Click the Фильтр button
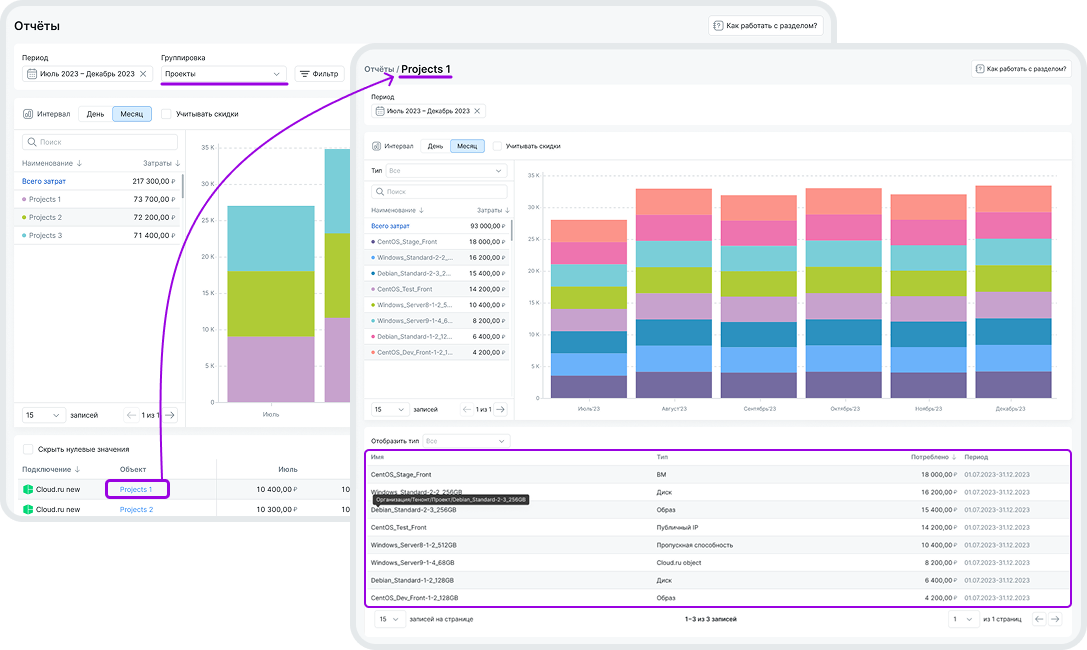This screenshot has width=1087, height=650. [319, 74]
